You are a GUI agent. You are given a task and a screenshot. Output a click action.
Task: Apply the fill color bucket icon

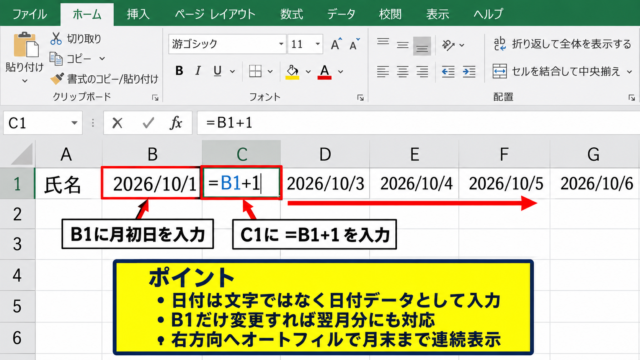(292, 71)
